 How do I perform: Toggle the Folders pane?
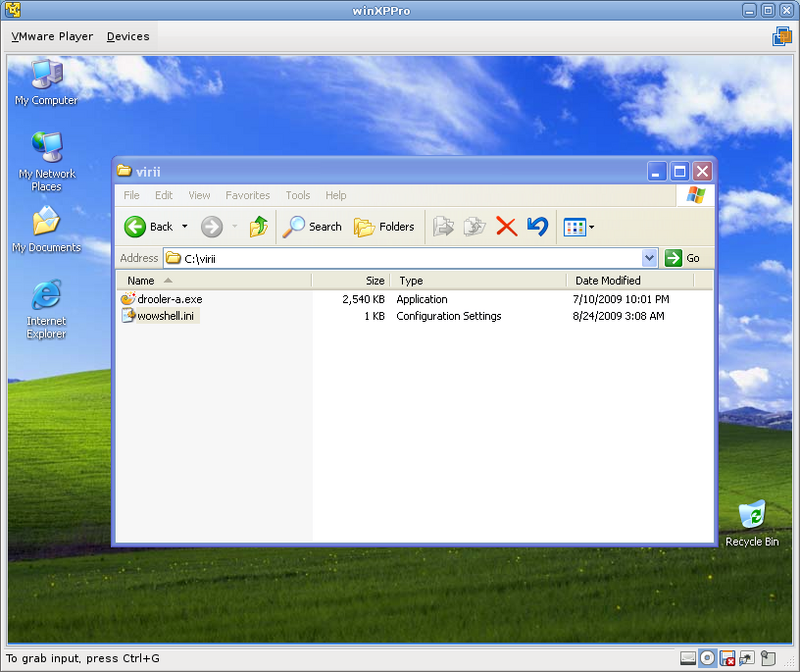point(384,227)
